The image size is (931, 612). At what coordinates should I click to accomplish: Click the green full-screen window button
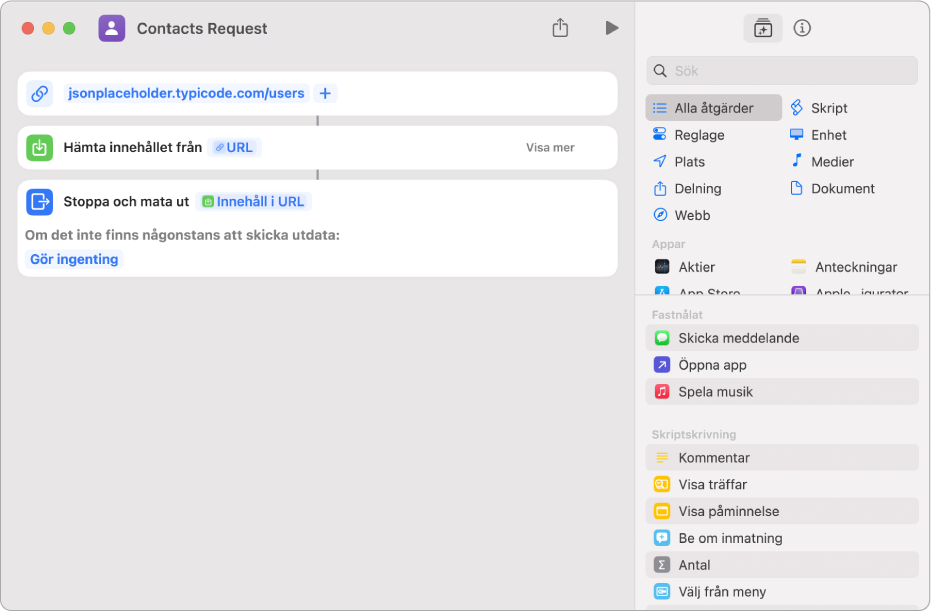tap(69, 28)
